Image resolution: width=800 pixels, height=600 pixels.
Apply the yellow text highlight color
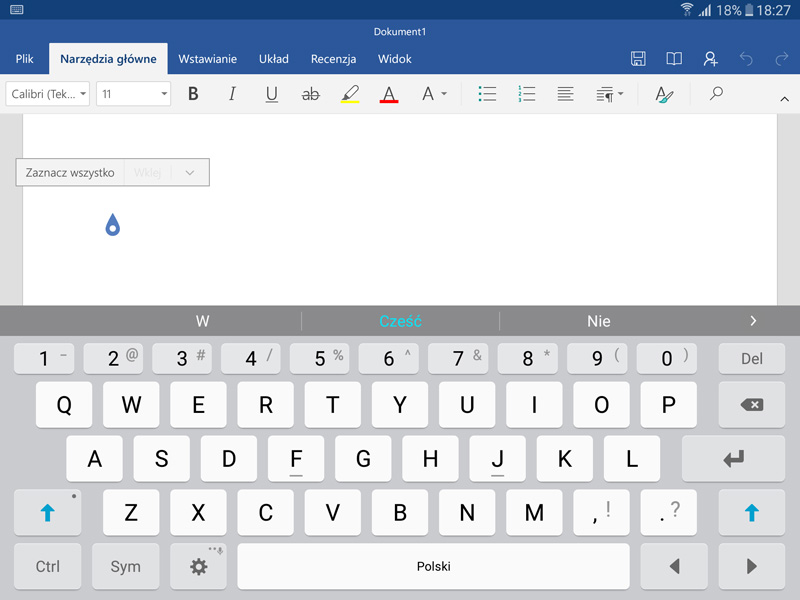pos(350,94)
